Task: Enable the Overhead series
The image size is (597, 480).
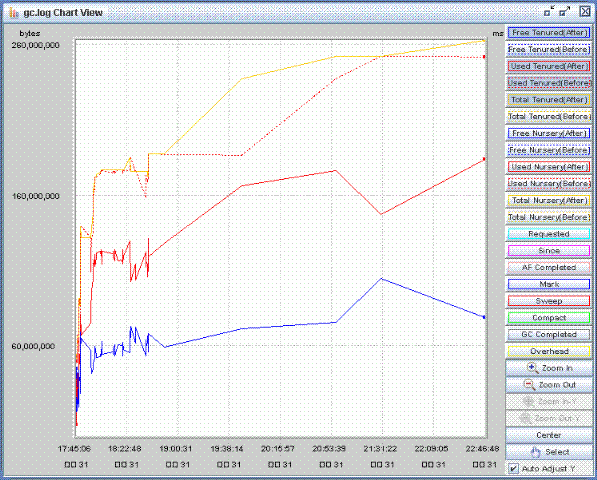Action: tap(549, 351)
